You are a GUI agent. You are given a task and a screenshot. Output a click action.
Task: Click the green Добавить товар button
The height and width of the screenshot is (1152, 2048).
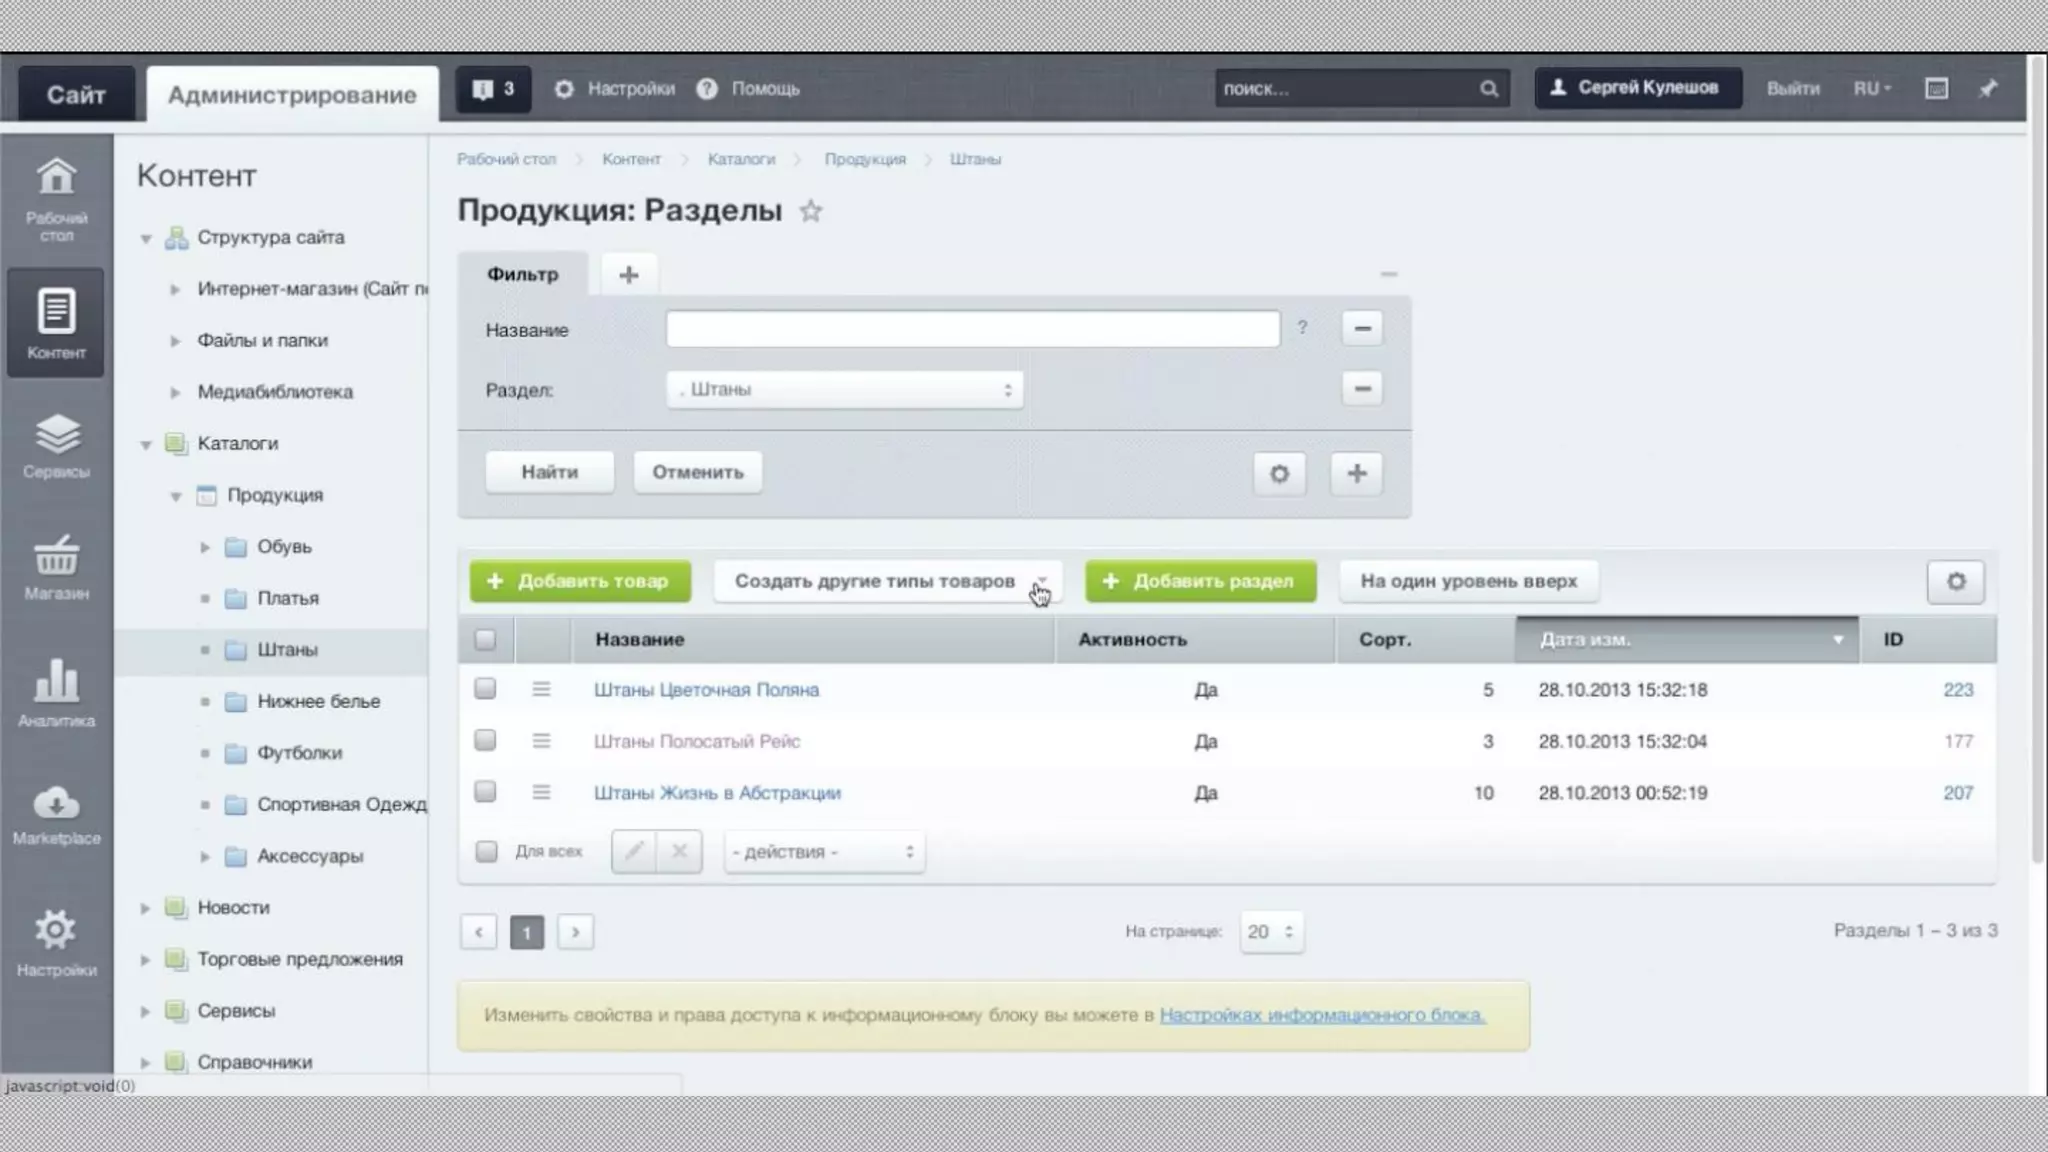click(x=580, y=581)
